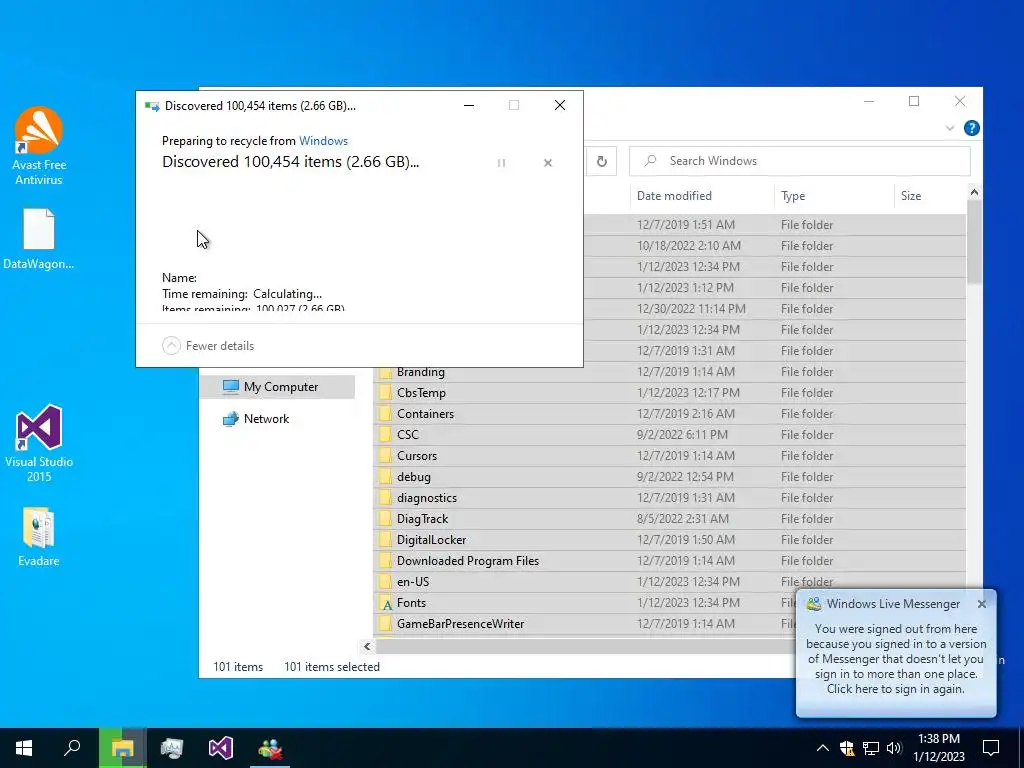Click the Fonts folder icon
1024x768 pixels.
385,603
